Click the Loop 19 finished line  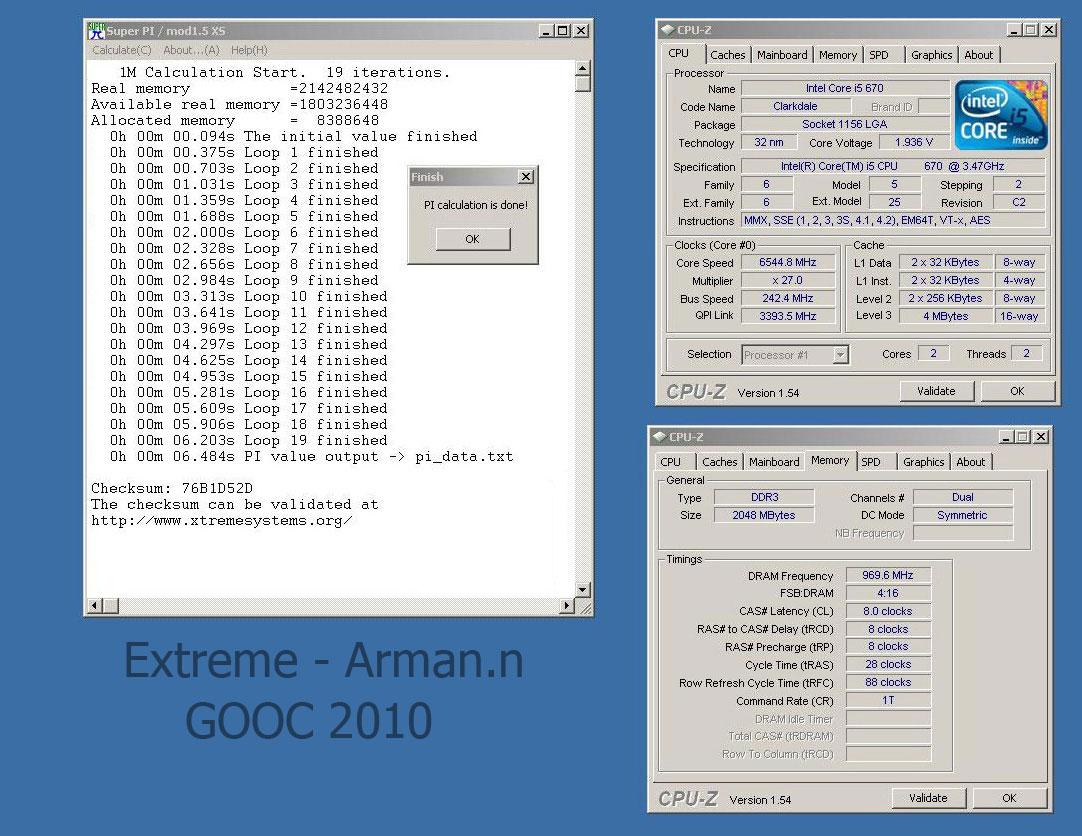(x=248, y=440)
